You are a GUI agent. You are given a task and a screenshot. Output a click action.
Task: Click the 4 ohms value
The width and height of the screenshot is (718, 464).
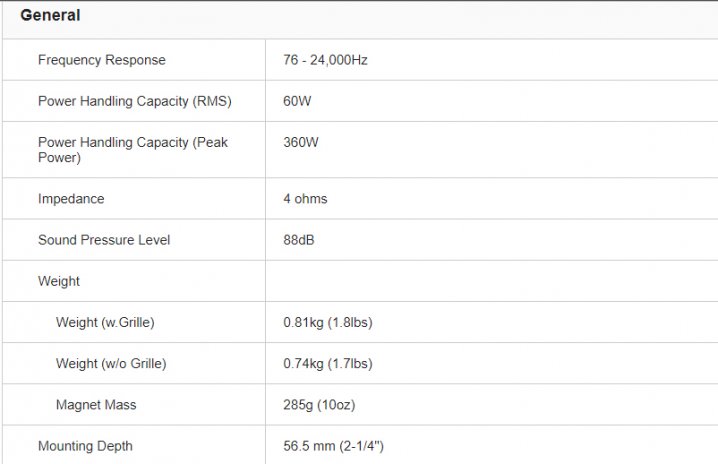(305, 199)
